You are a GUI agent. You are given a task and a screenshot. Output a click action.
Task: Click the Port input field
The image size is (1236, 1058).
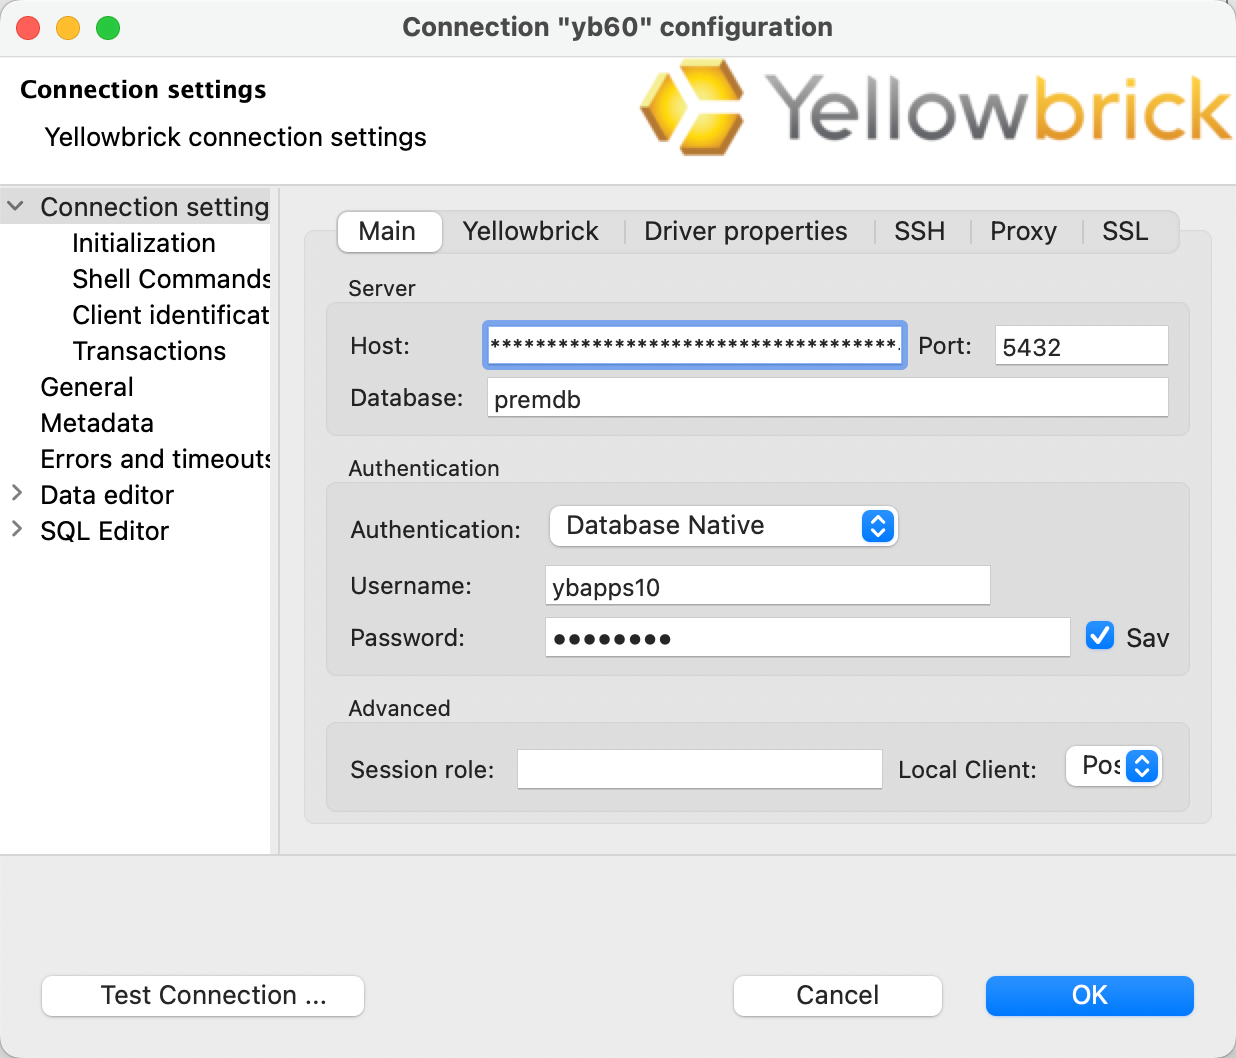[1080, 345]
